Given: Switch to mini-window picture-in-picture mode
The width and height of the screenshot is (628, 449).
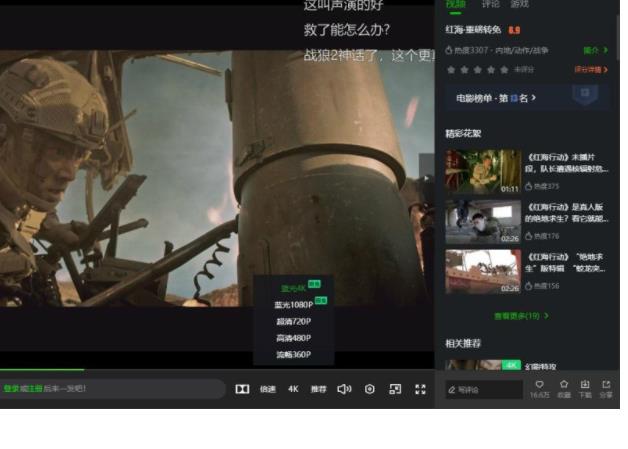Looking at the screenshot, I should 395,389.
